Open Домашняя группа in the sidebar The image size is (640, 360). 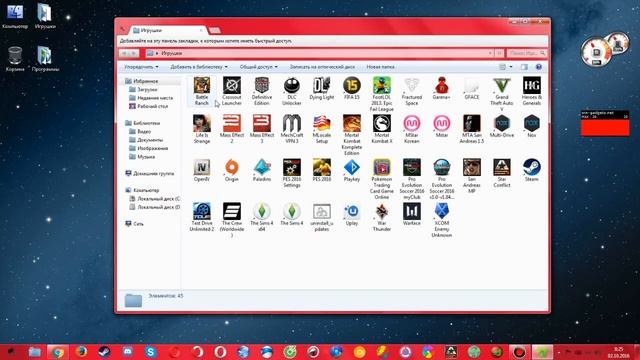[149, 173]
